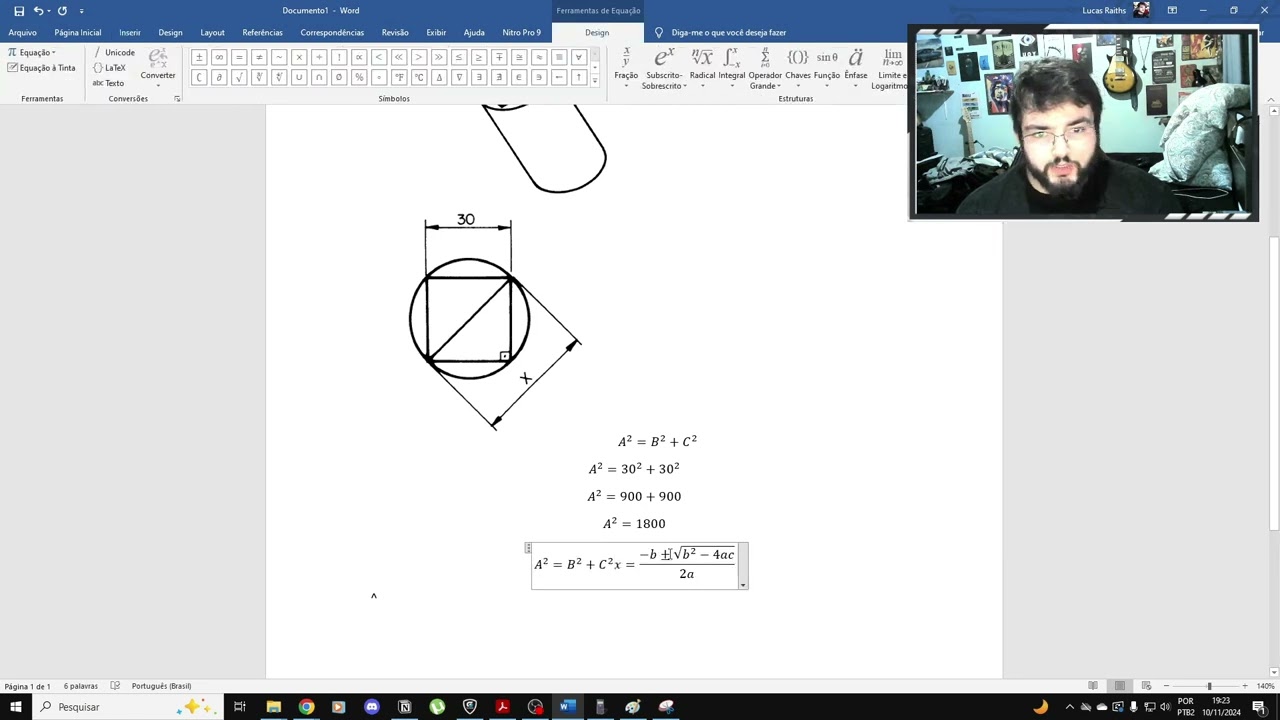This screenshot has height=720, width=1280.
Task: Redo the last action
Action: point(62,11)
